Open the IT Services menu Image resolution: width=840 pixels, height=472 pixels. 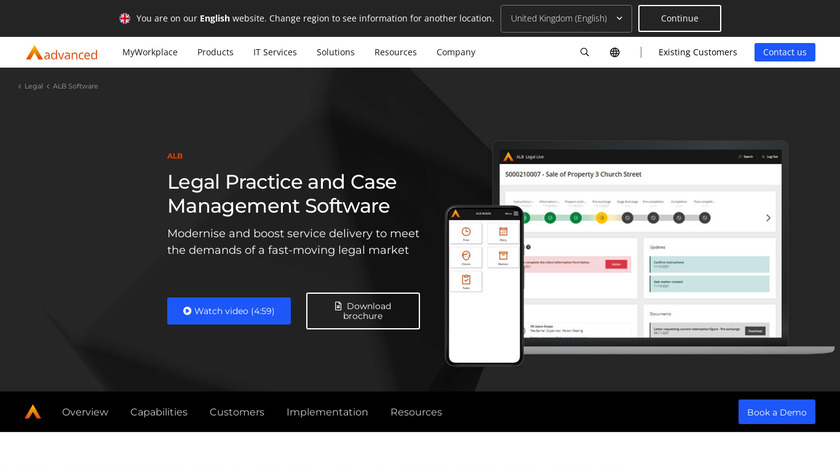point(275,52)
